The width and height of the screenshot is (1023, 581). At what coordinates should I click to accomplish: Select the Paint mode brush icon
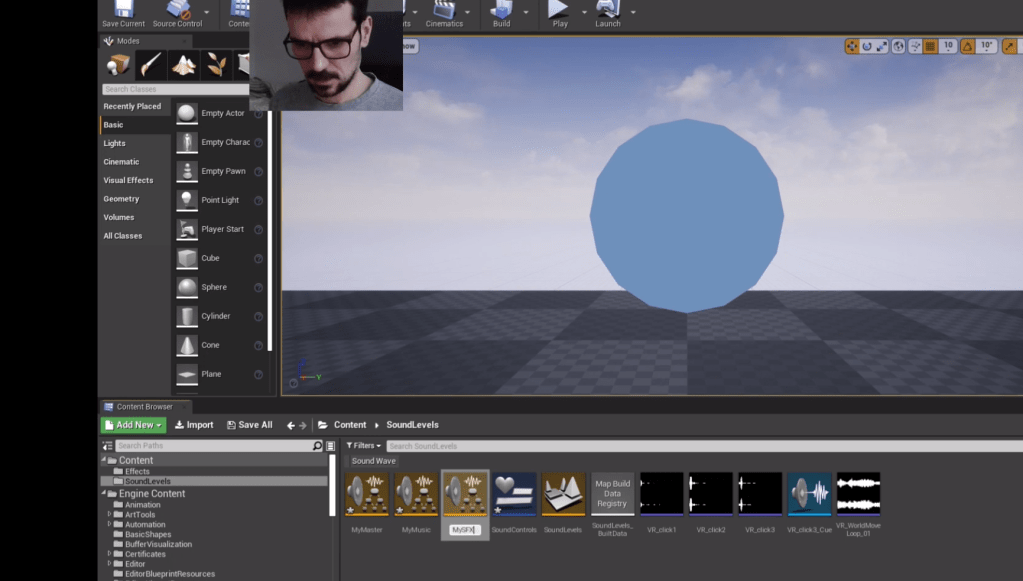click(151, 66)
